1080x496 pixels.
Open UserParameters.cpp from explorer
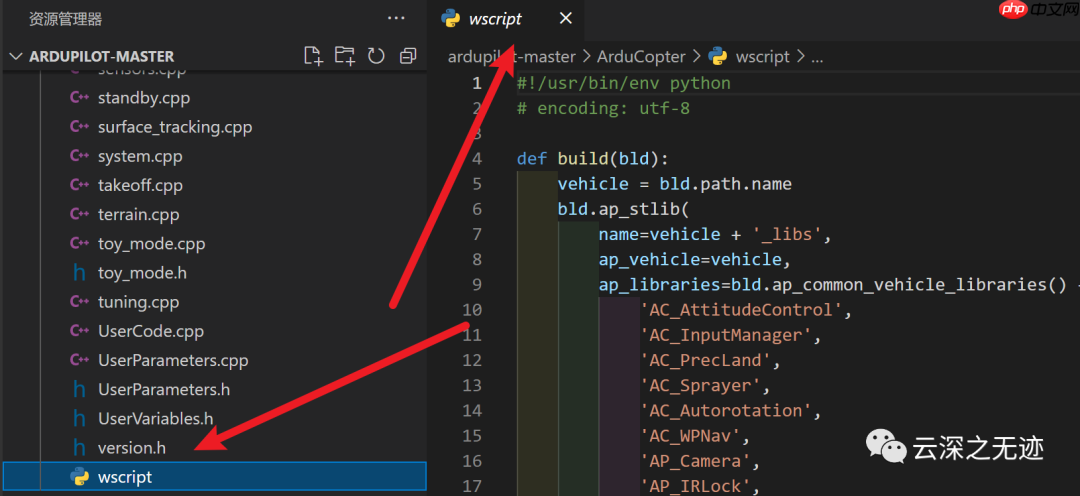coord(172,360)
